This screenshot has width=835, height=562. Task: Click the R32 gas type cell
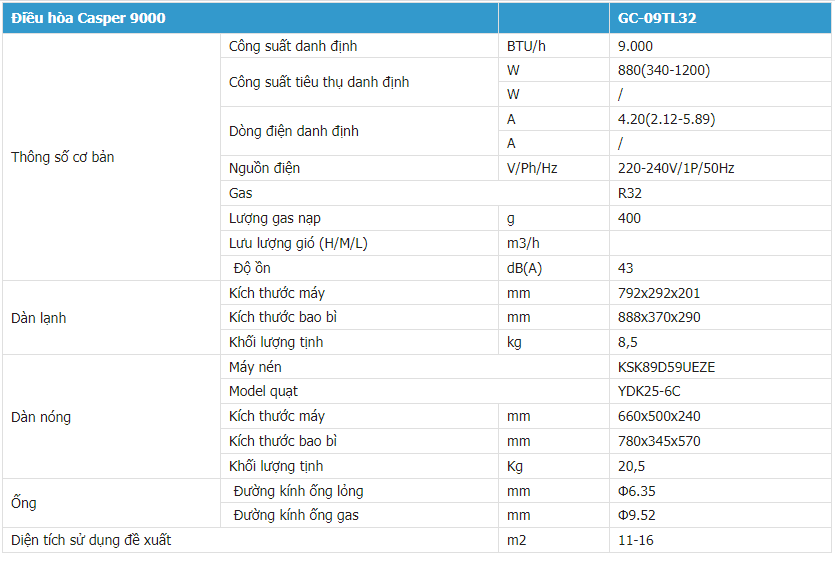(x=630, y=193)
